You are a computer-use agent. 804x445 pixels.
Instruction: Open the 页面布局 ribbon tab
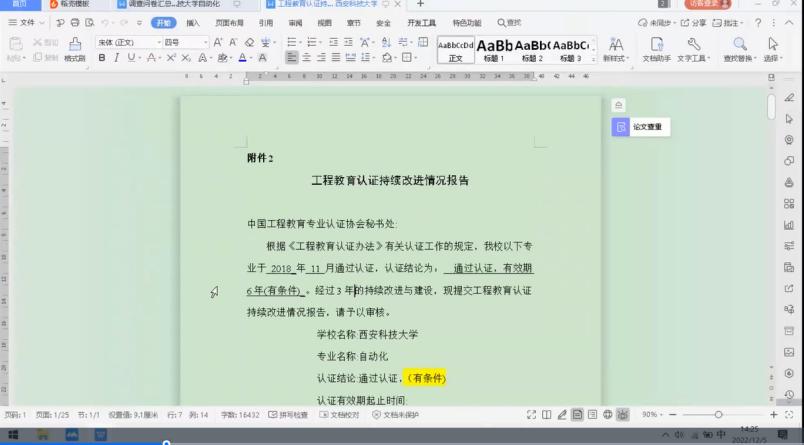pyautogui.click(x=229, y=22)
